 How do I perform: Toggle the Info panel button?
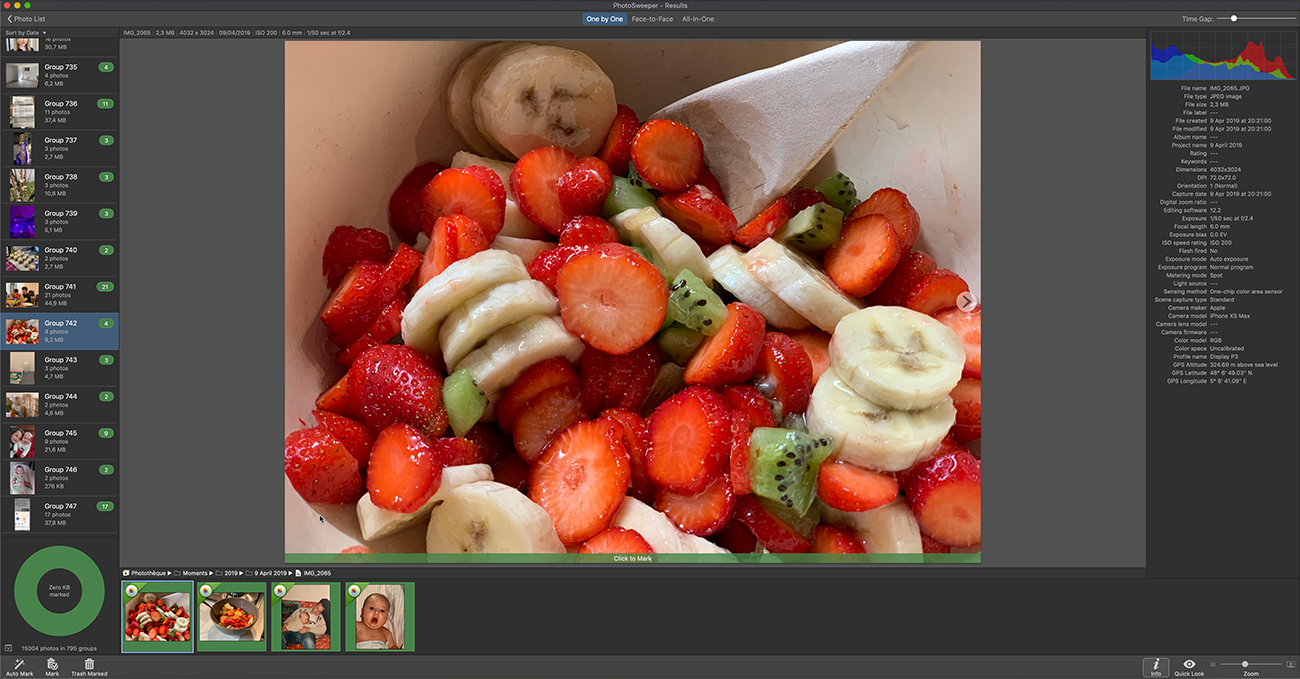1156,667
